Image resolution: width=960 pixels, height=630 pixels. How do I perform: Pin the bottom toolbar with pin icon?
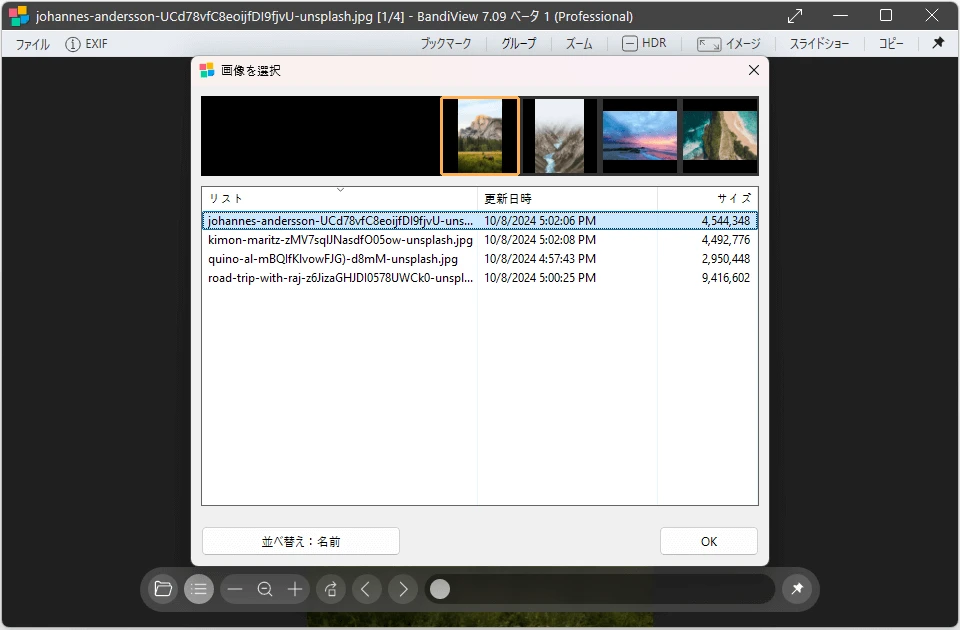point(797,589)
